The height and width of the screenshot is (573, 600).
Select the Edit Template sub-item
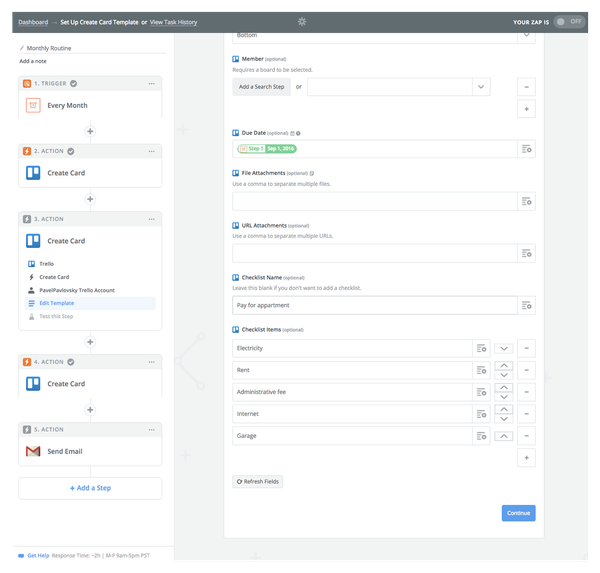(90, 303)
